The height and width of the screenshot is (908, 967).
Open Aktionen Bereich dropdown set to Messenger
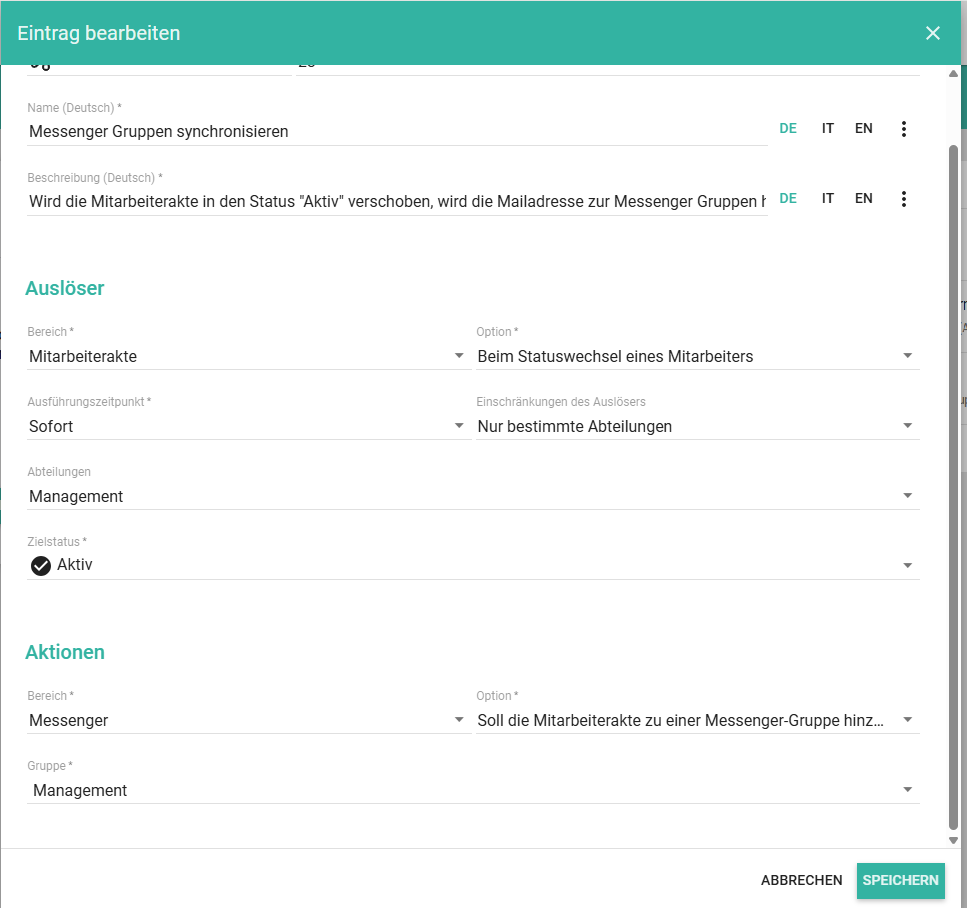click(458, 720)
